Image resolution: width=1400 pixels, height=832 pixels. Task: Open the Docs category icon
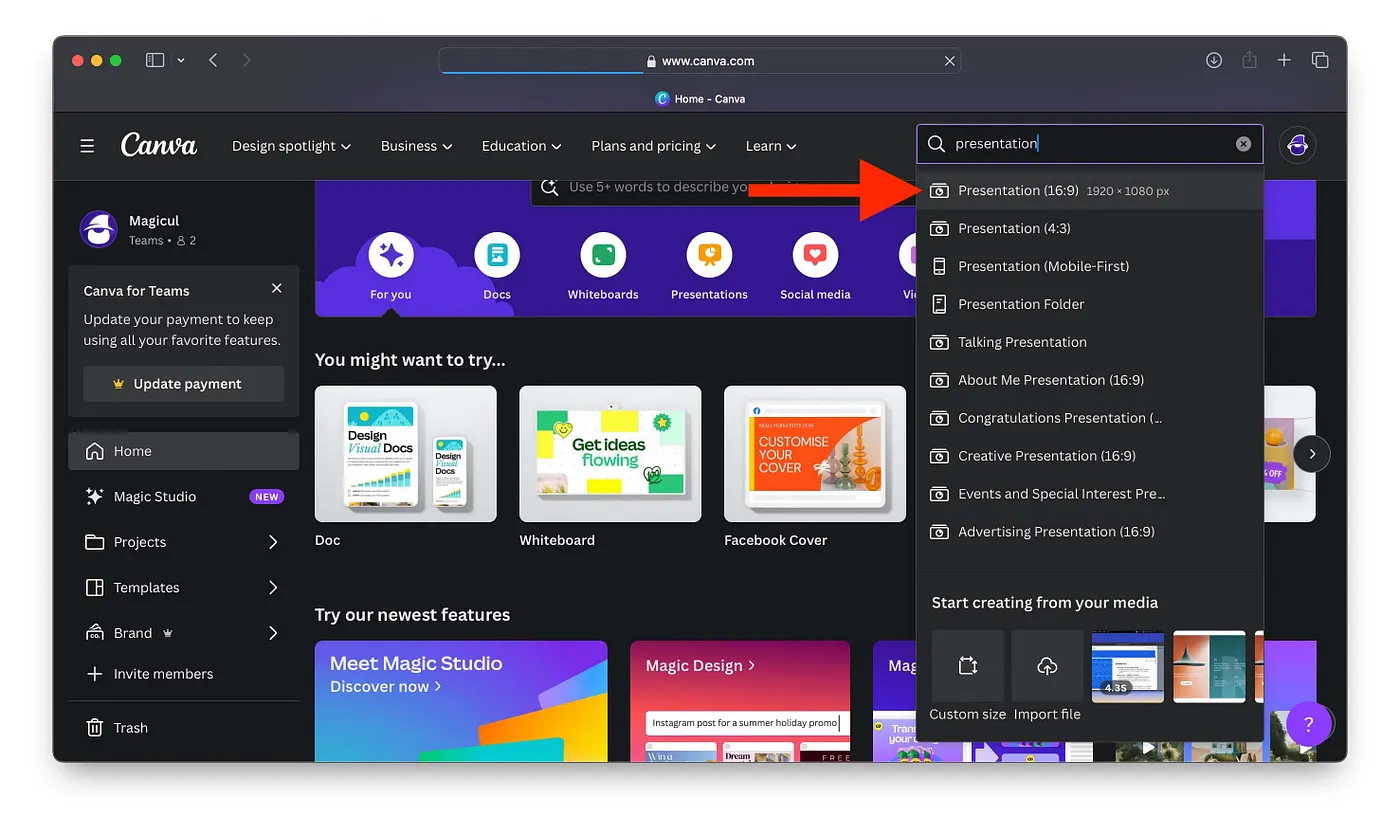[497, 255]
